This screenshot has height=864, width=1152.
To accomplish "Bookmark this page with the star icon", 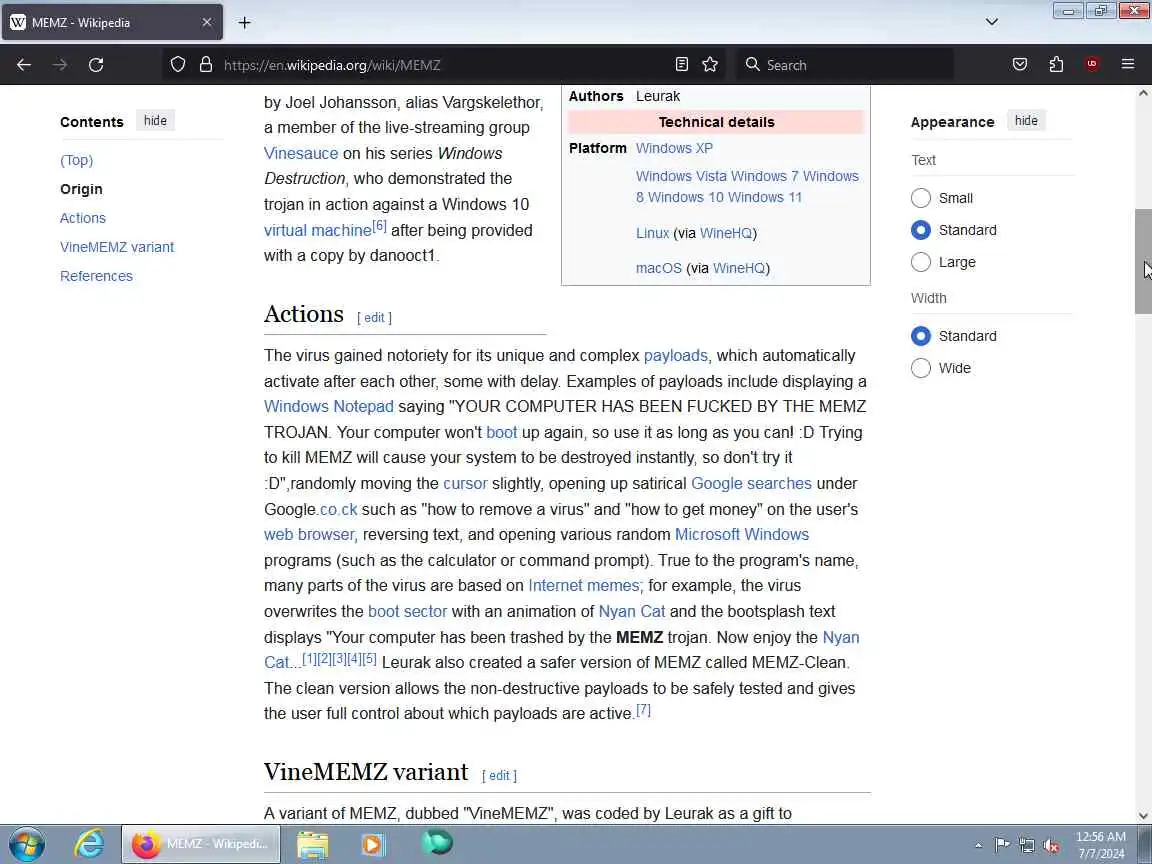I will tap(710, 65).
